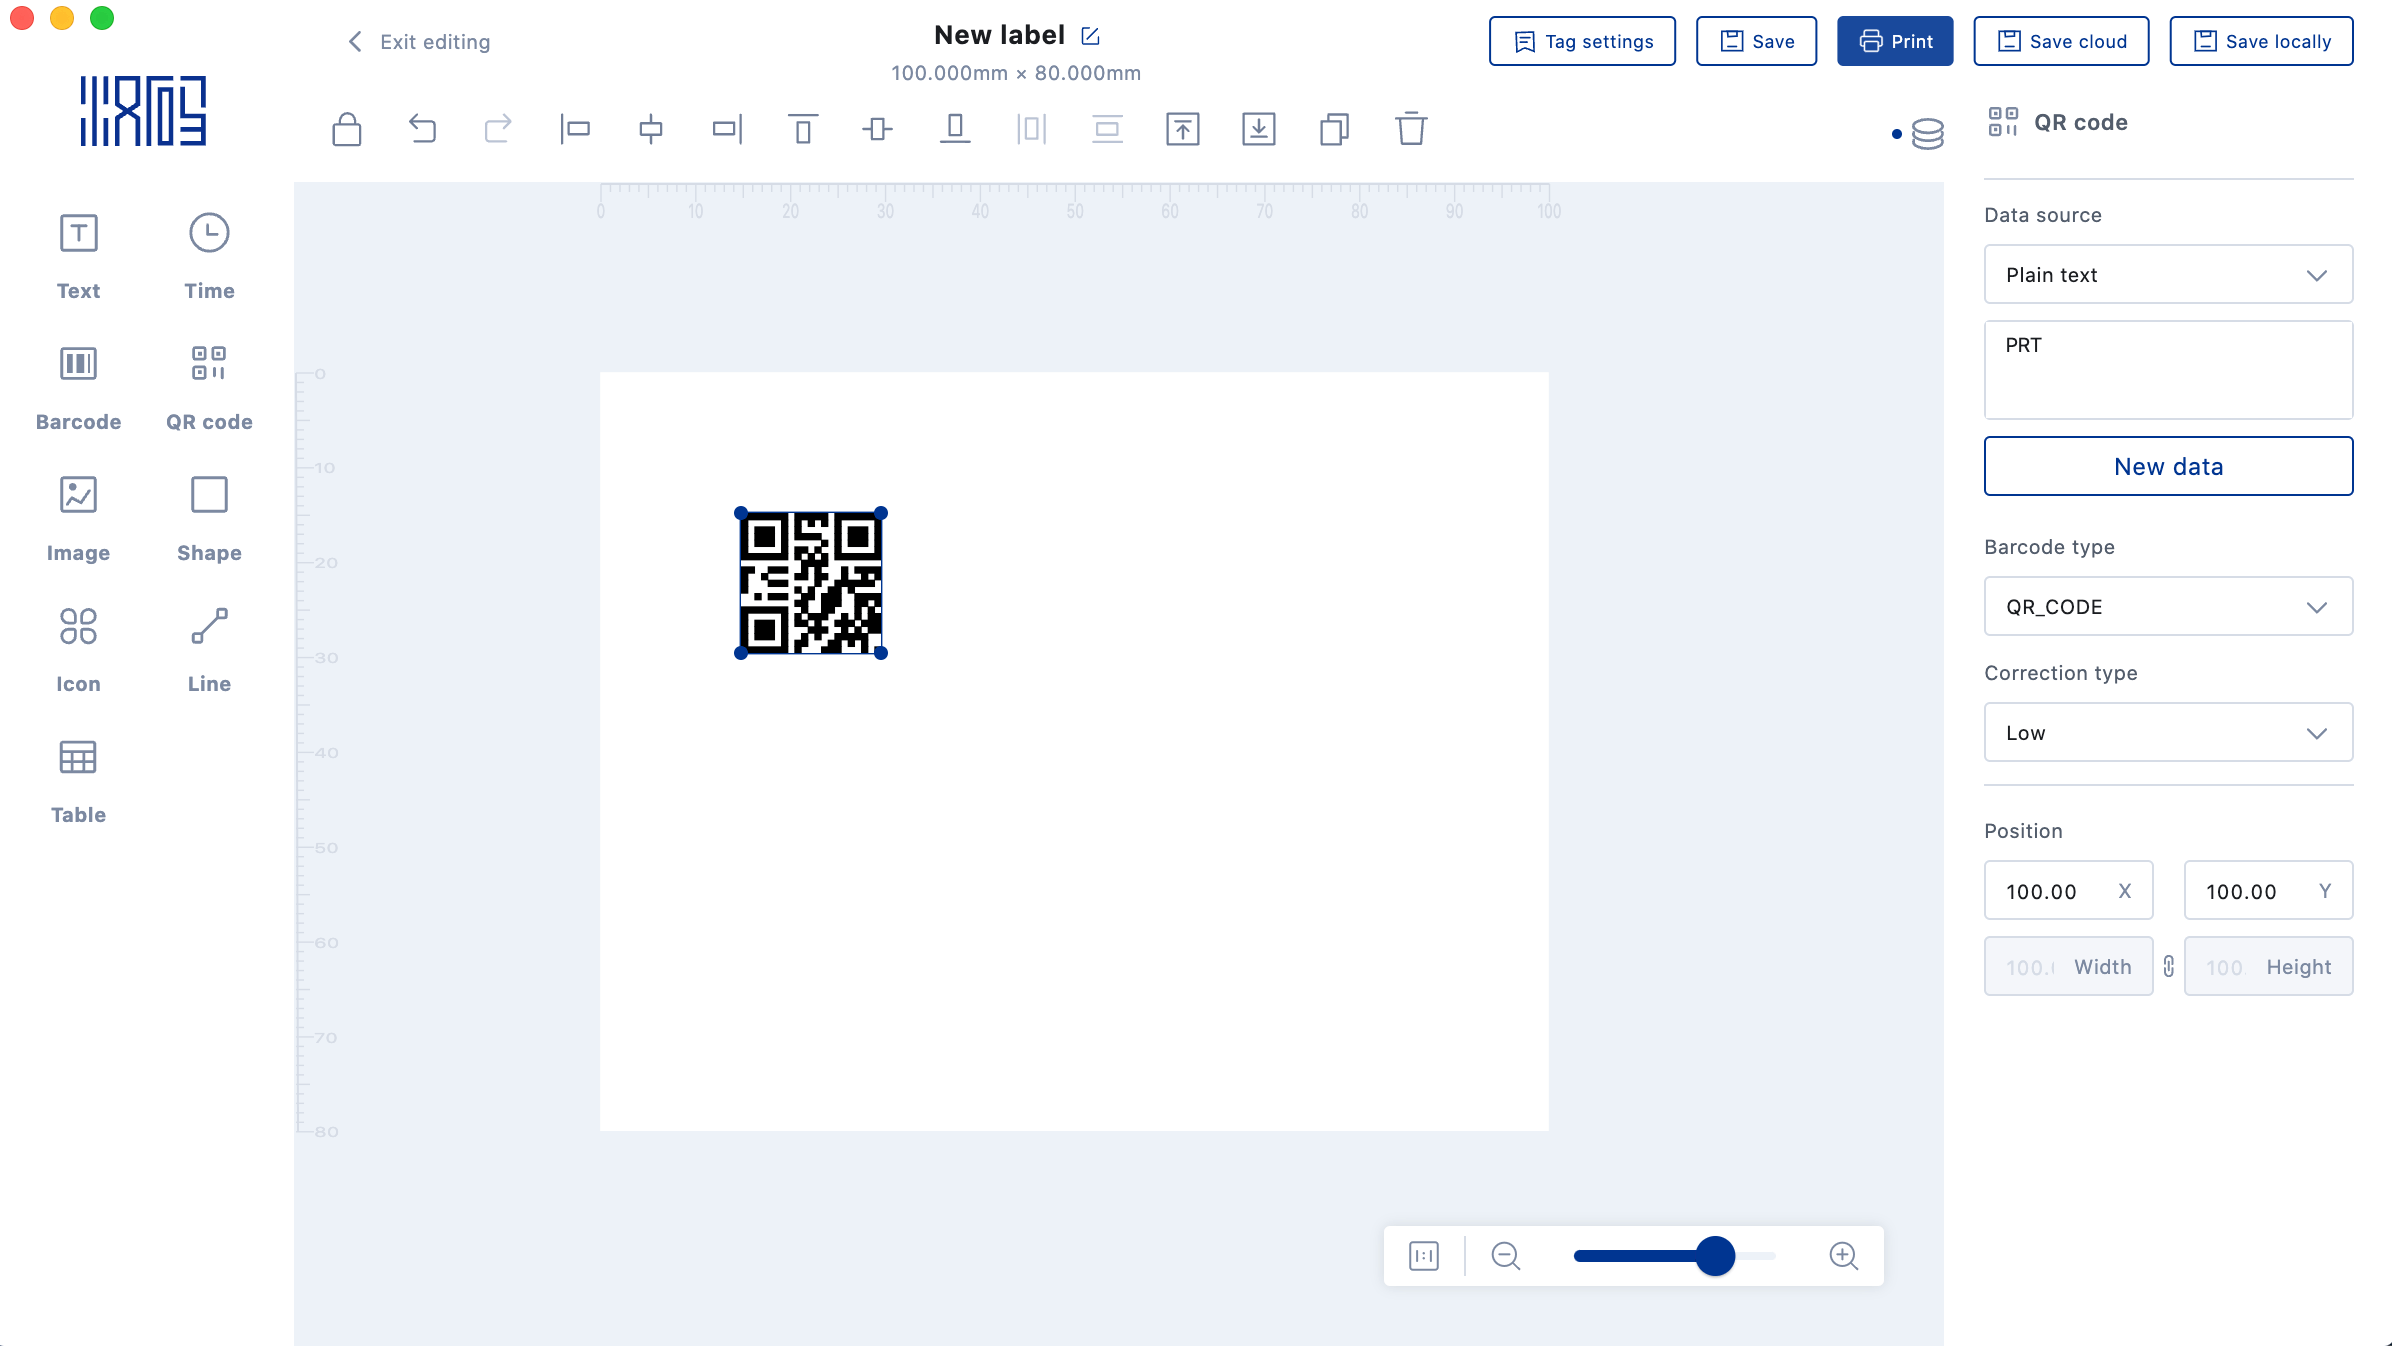Click the align bottom icon
The width and height of the screenshot is (2392, 1346).
tap(955, 129)
